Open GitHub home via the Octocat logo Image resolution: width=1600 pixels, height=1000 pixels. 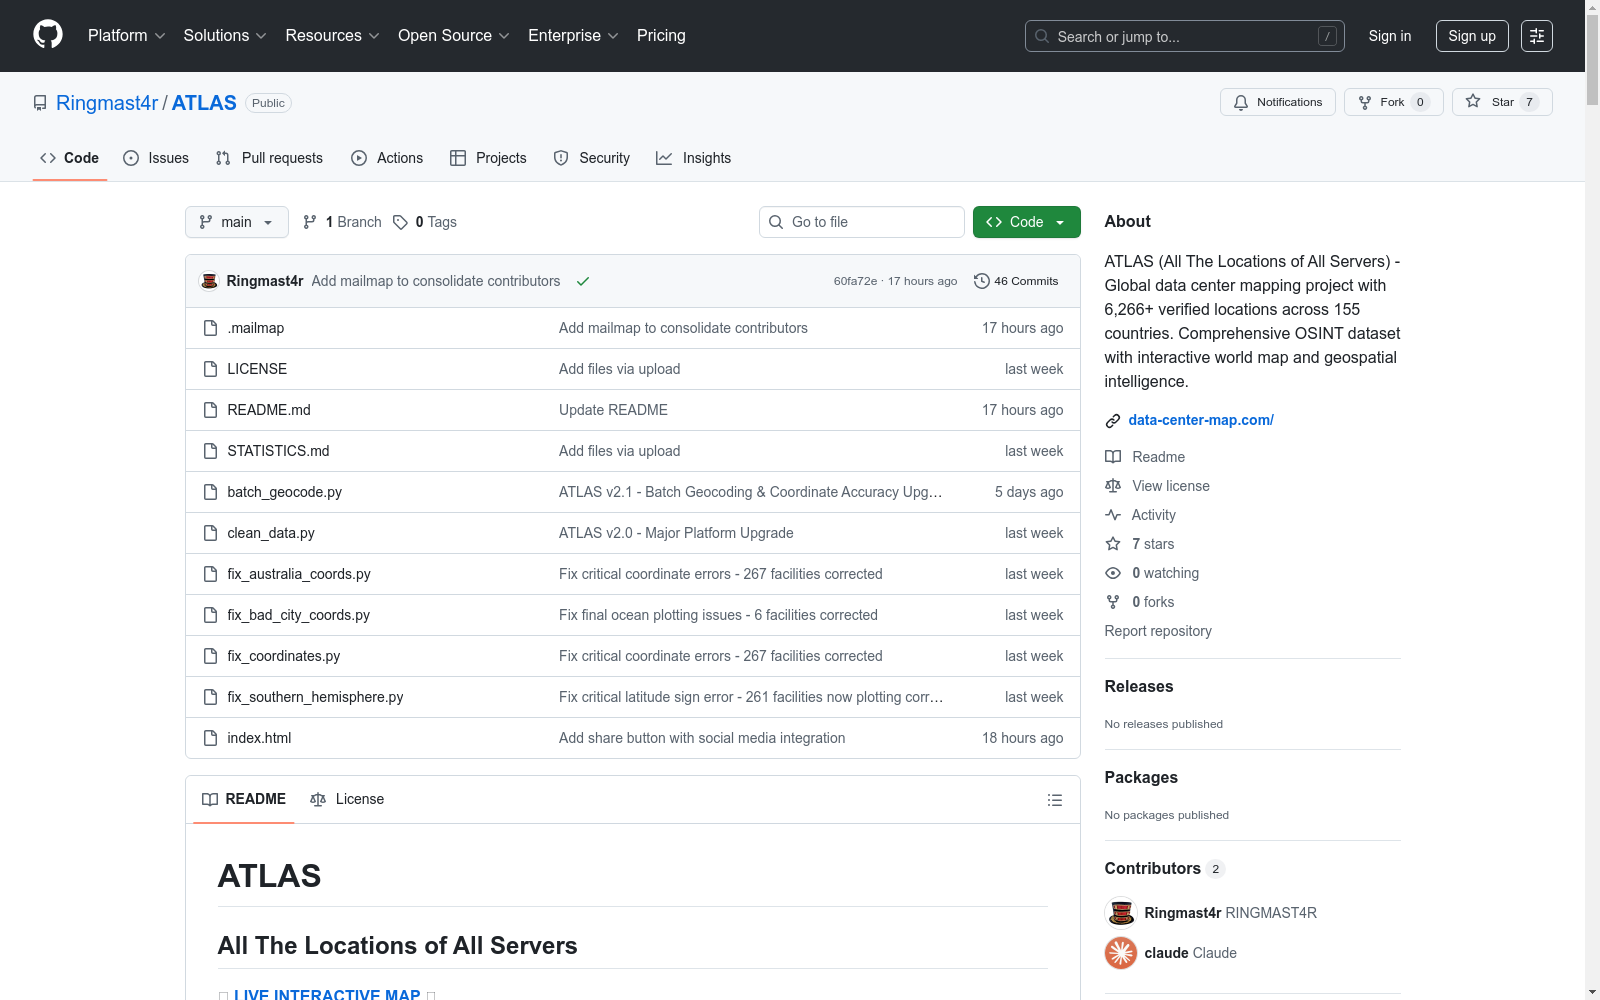coord(48,35)
